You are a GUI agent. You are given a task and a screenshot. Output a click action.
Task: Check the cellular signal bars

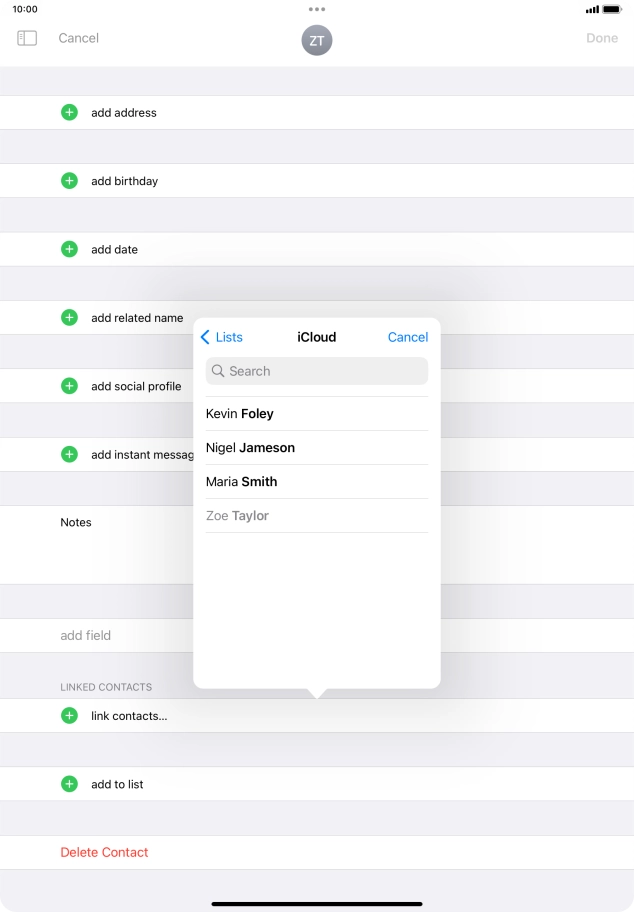click(592, 9)
